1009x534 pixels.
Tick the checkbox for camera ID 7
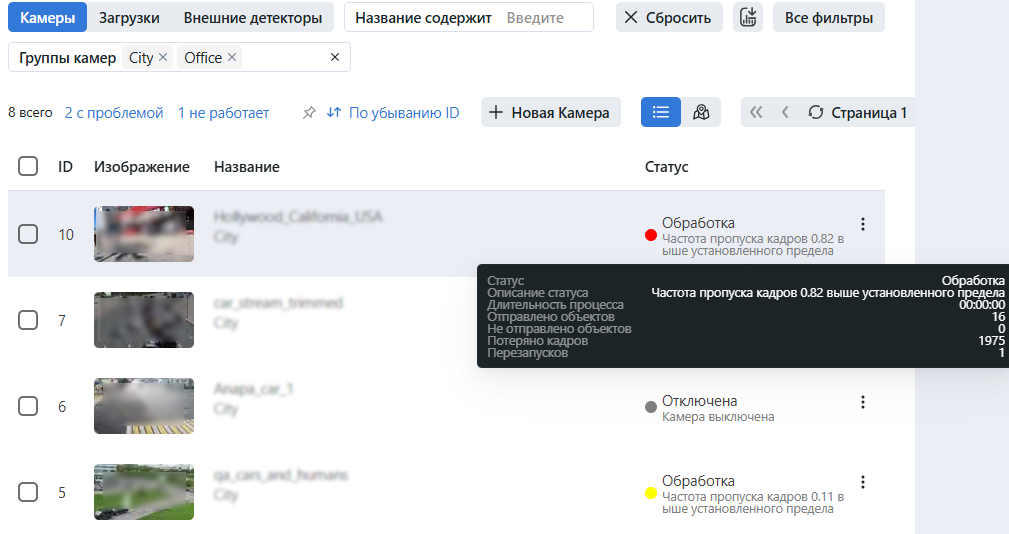pos(28,320)
